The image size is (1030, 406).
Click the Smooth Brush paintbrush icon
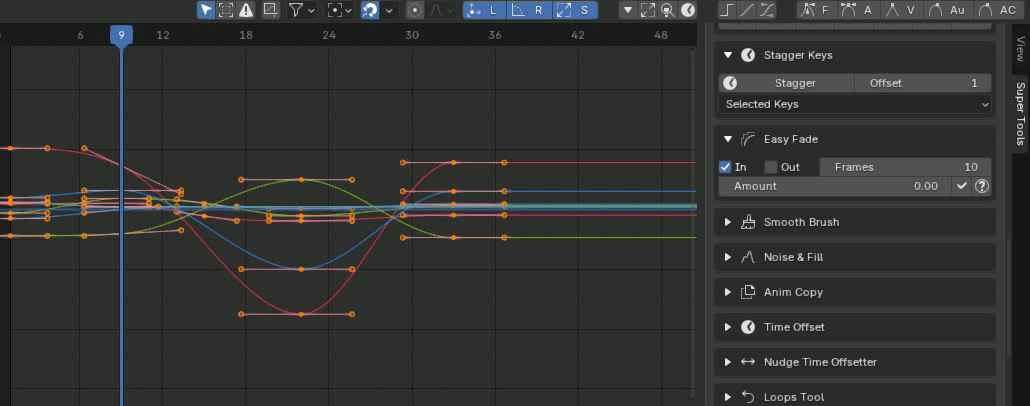coord(748,222)
